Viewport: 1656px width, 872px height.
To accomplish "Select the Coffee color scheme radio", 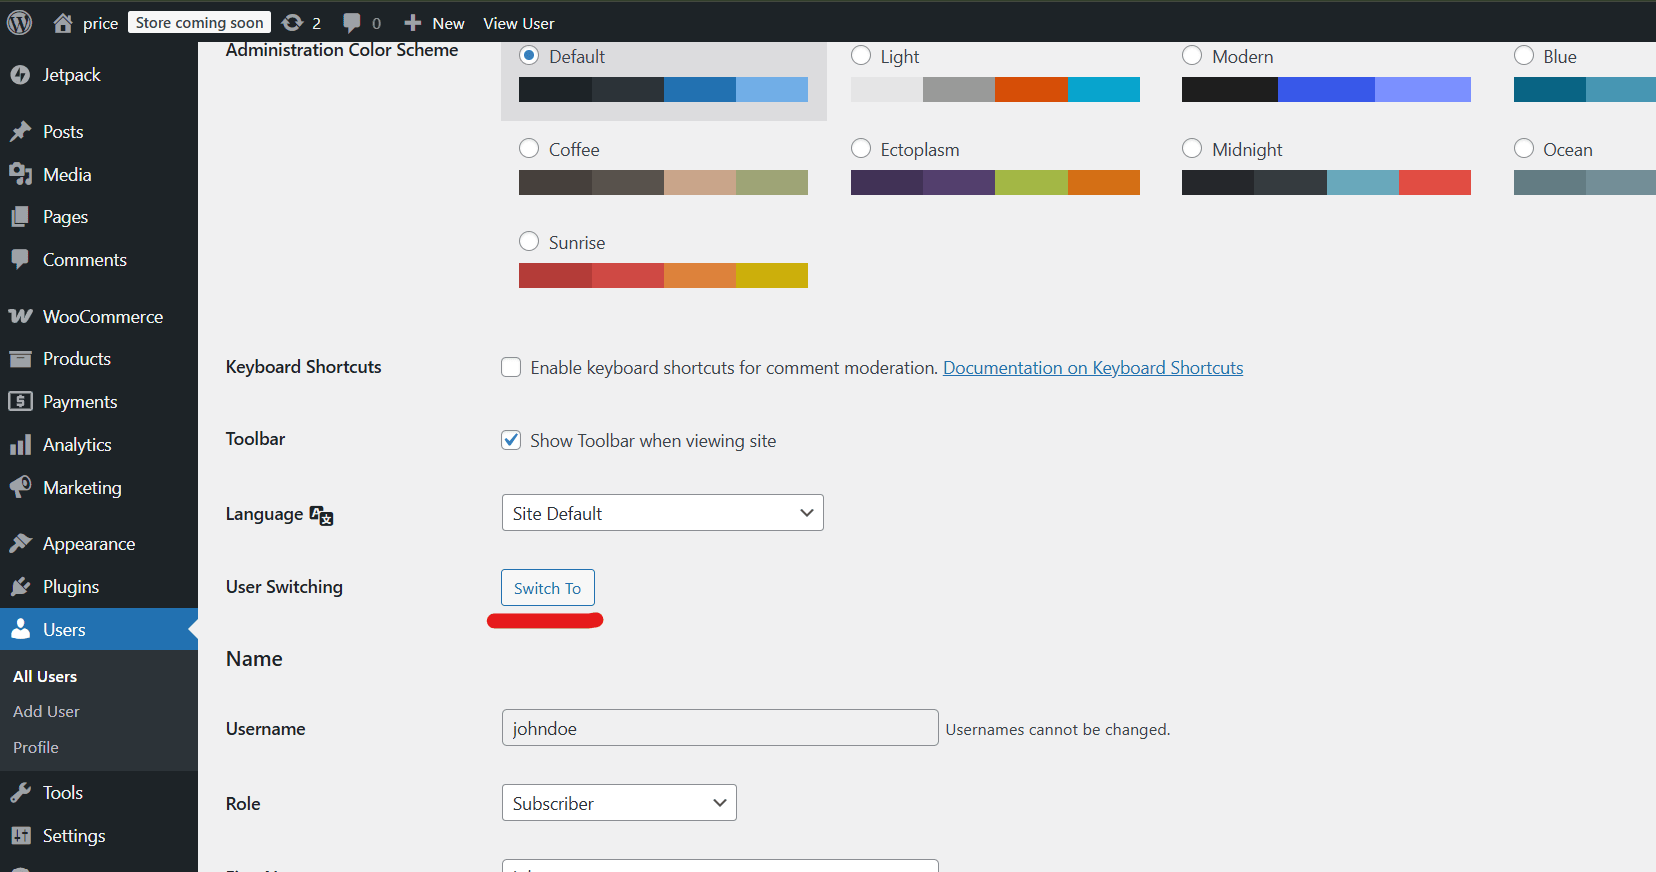I will (x=529, y=149).
